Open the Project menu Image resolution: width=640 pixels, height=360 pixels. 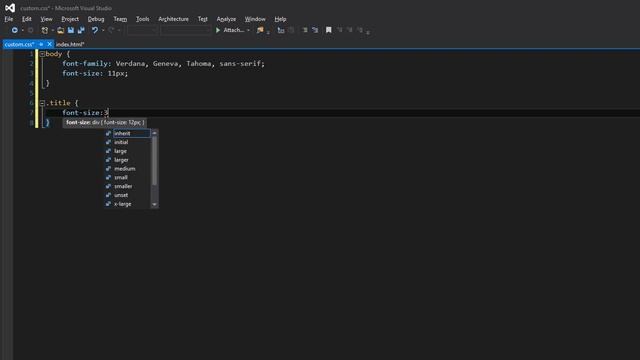point(70,19)
